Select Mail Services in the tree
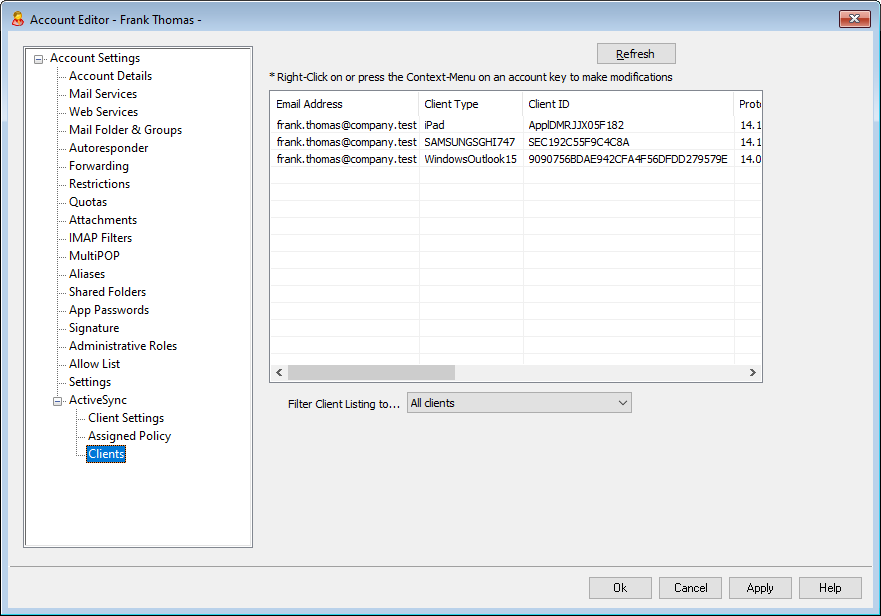This screenshot has width=881, height=616. 103,94
